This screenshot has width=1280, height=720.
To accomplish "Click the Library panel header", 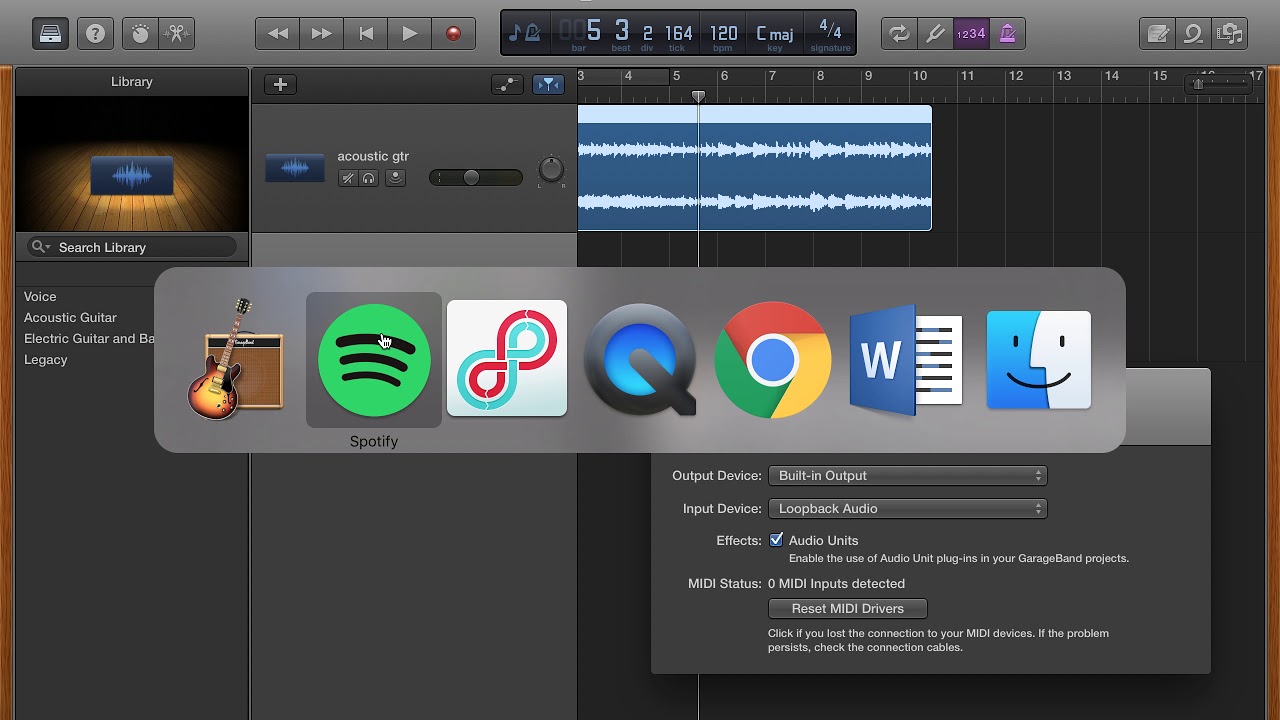I will point(132,82).
